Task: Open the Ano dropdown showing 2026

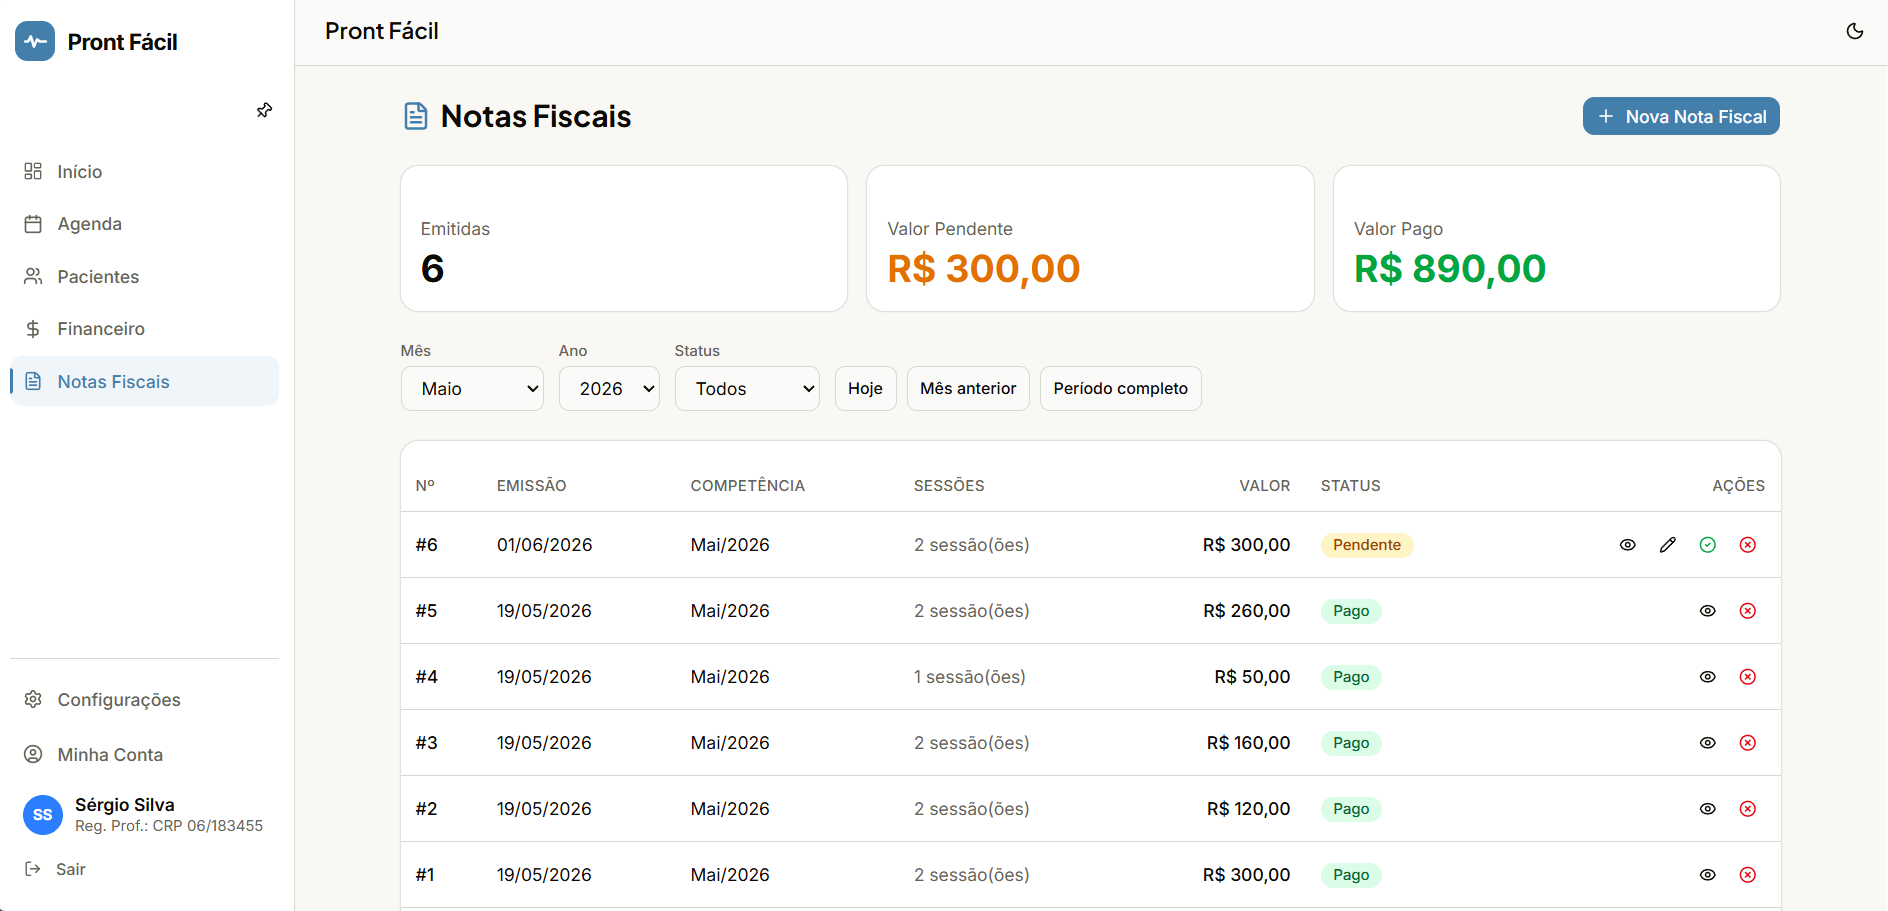Action: pos(609,389)
